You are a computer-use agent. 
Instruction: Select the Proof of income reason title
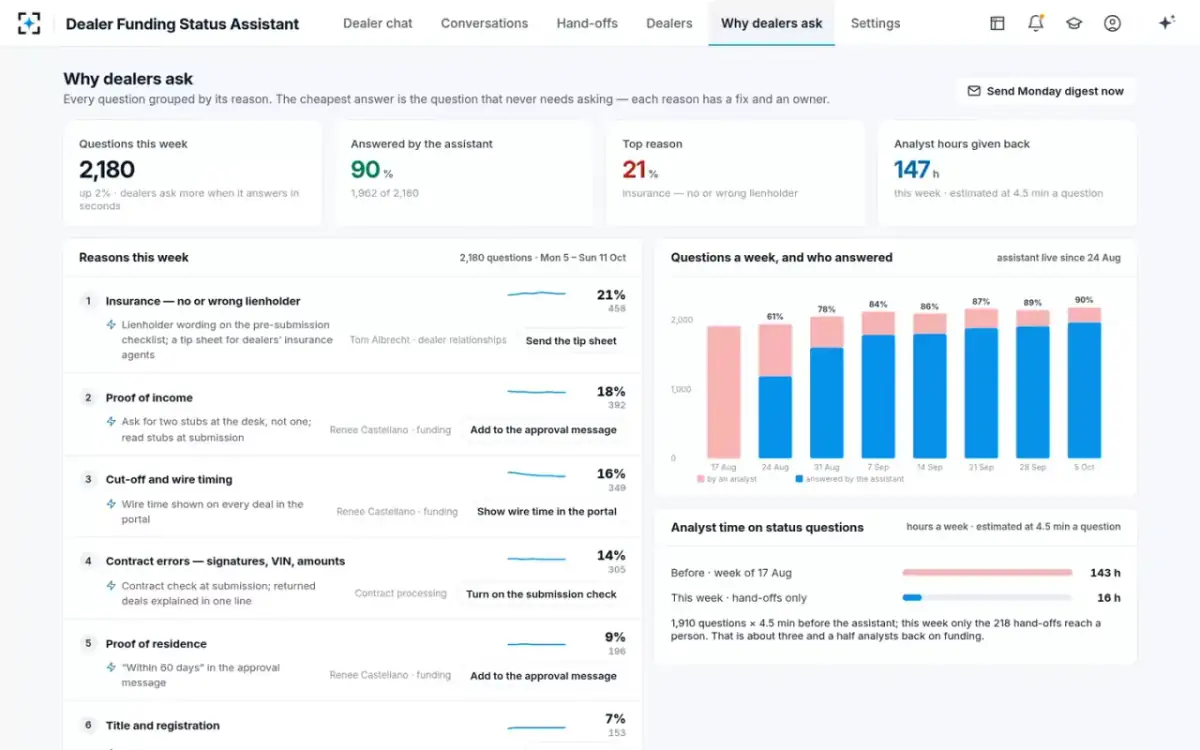tap(149, 398)
